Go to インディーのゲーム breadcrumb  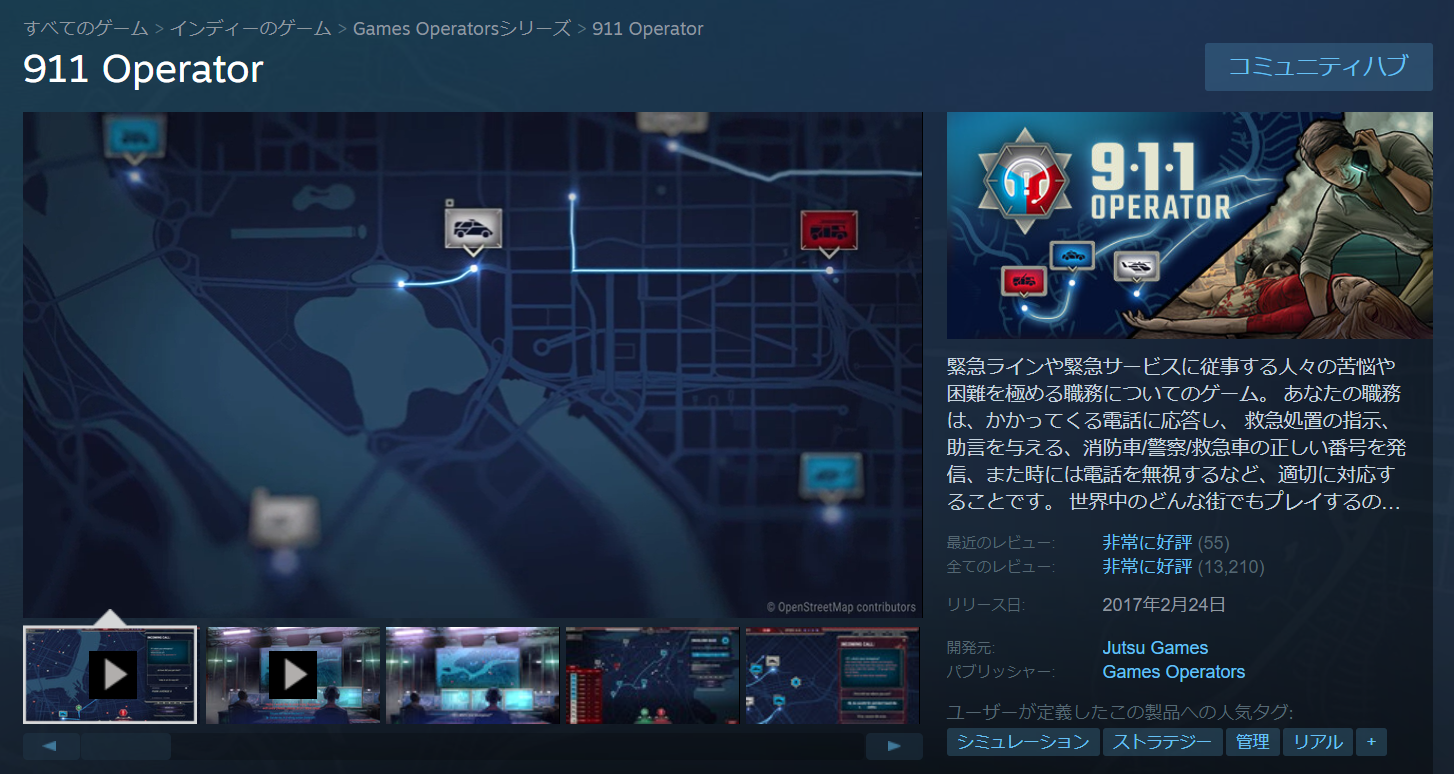tap(250, 29)
